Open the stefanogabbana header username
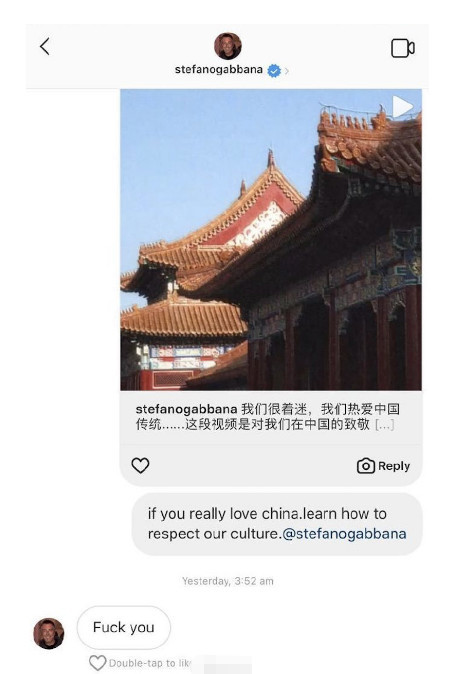The image size is (461, 674). tap(218, 70)
